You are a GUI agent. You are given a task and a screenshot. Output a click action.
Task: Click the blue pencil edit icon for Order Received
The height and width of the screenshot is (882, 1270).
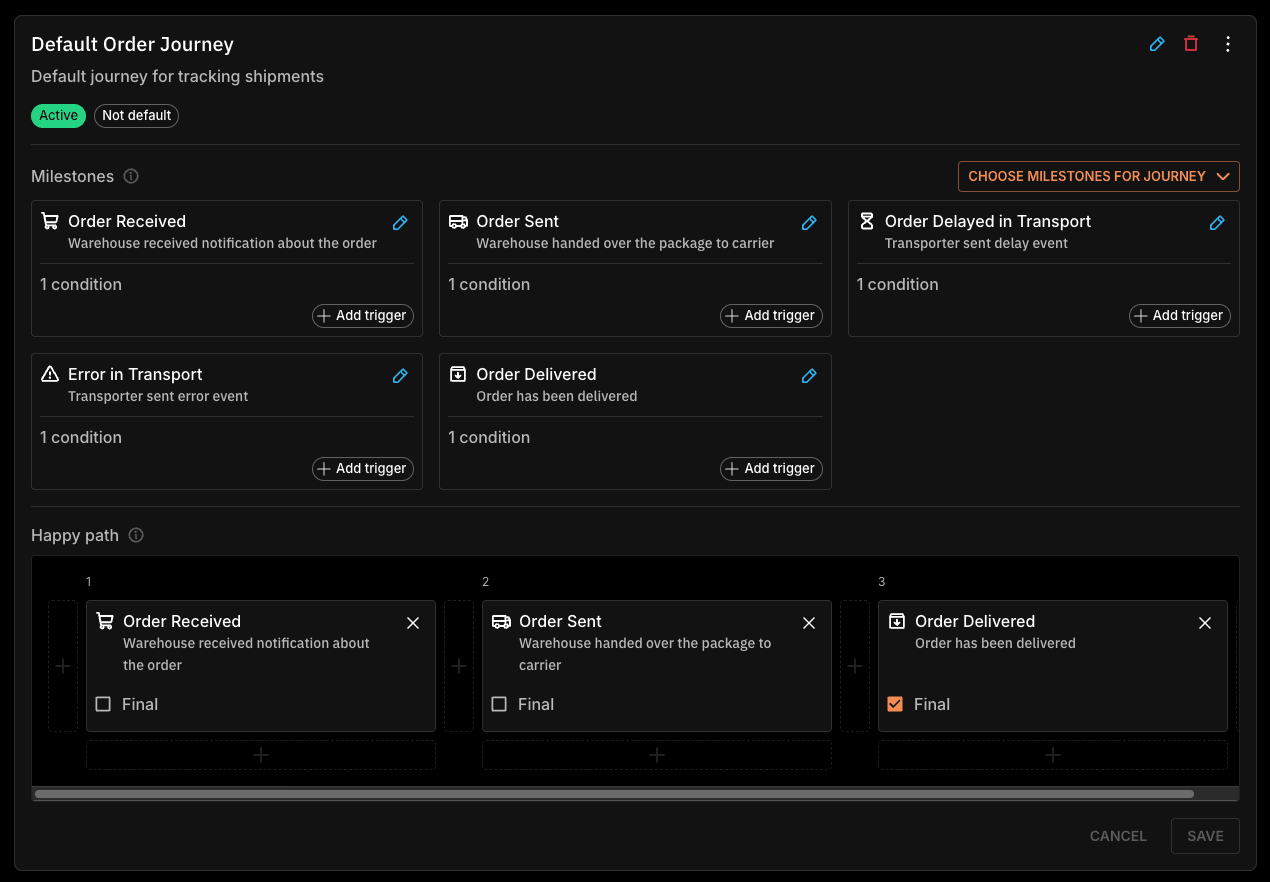tap(400, 222)
